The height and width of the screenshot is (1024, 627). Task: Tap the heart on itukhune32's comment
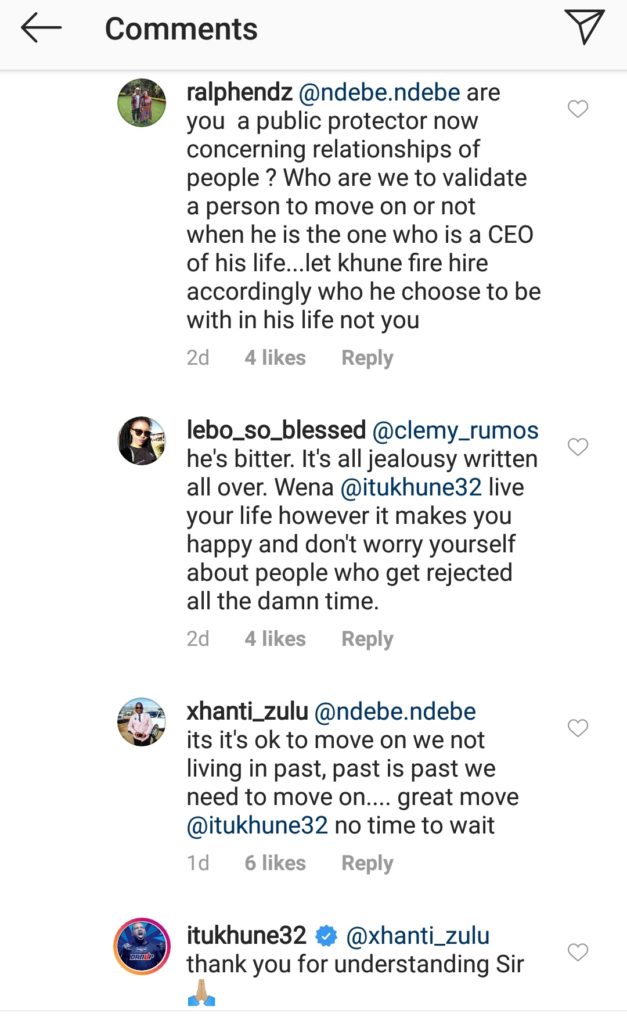(578, 952)
